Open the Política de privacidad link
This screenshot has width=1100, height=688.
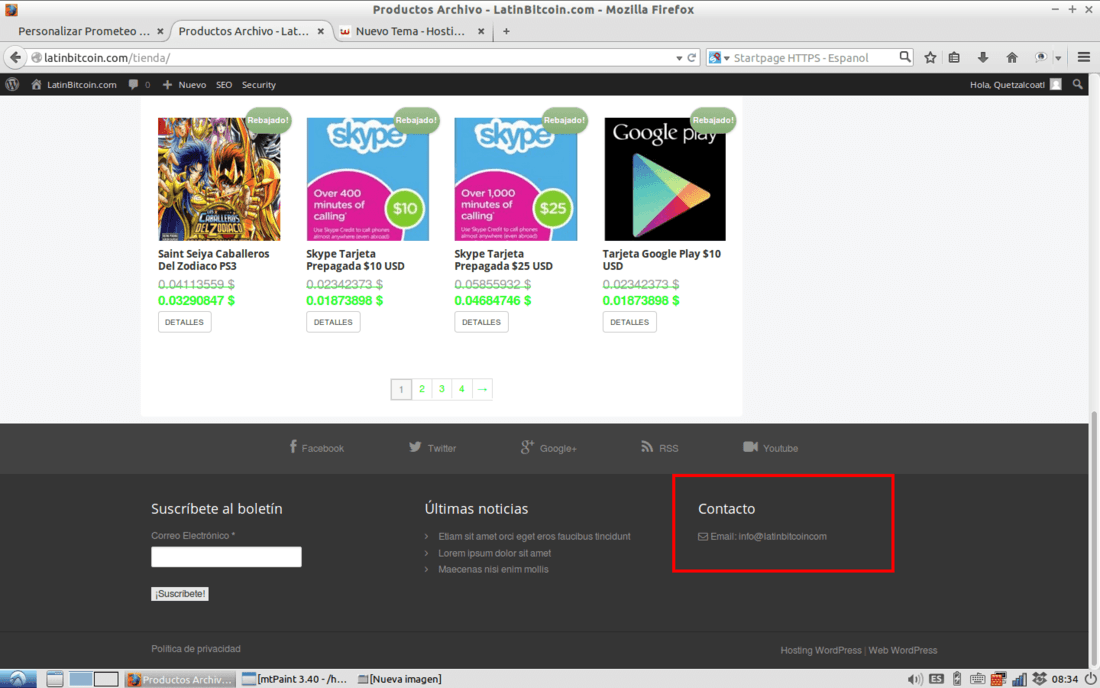click(x=196, y=649)
